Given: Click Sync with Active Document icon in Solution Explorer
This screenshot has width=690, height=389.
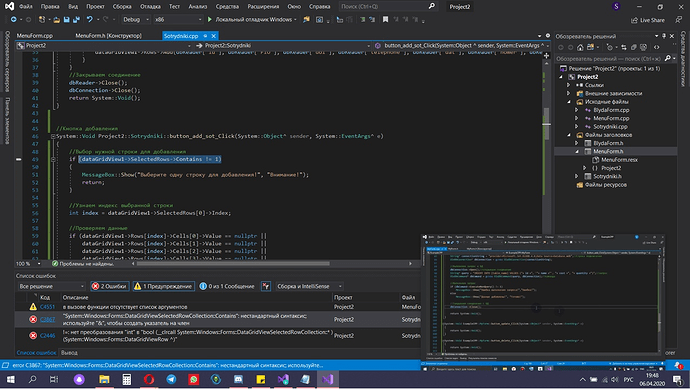Looking at the screenshot, I should point(624,48).
